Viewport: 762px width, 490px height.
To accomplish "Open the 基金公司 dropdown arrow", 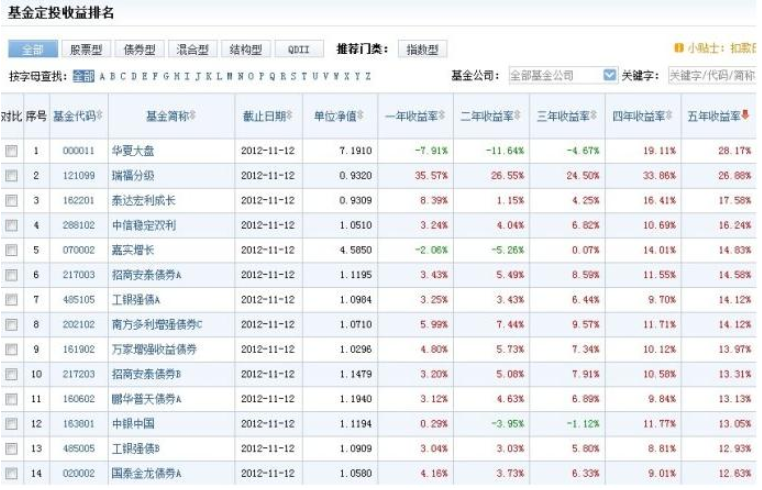I will [609, 75].
